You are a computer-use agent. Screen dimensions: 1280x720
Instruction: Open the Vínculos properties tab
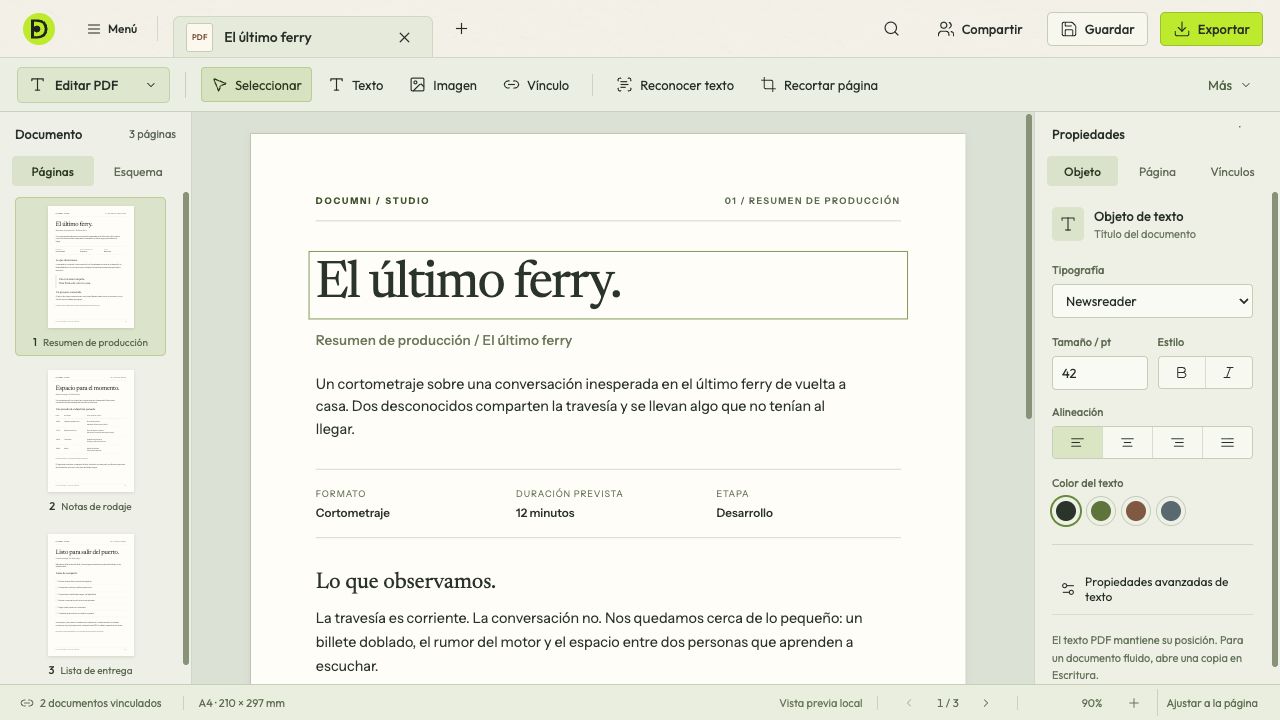(1232, 171)
